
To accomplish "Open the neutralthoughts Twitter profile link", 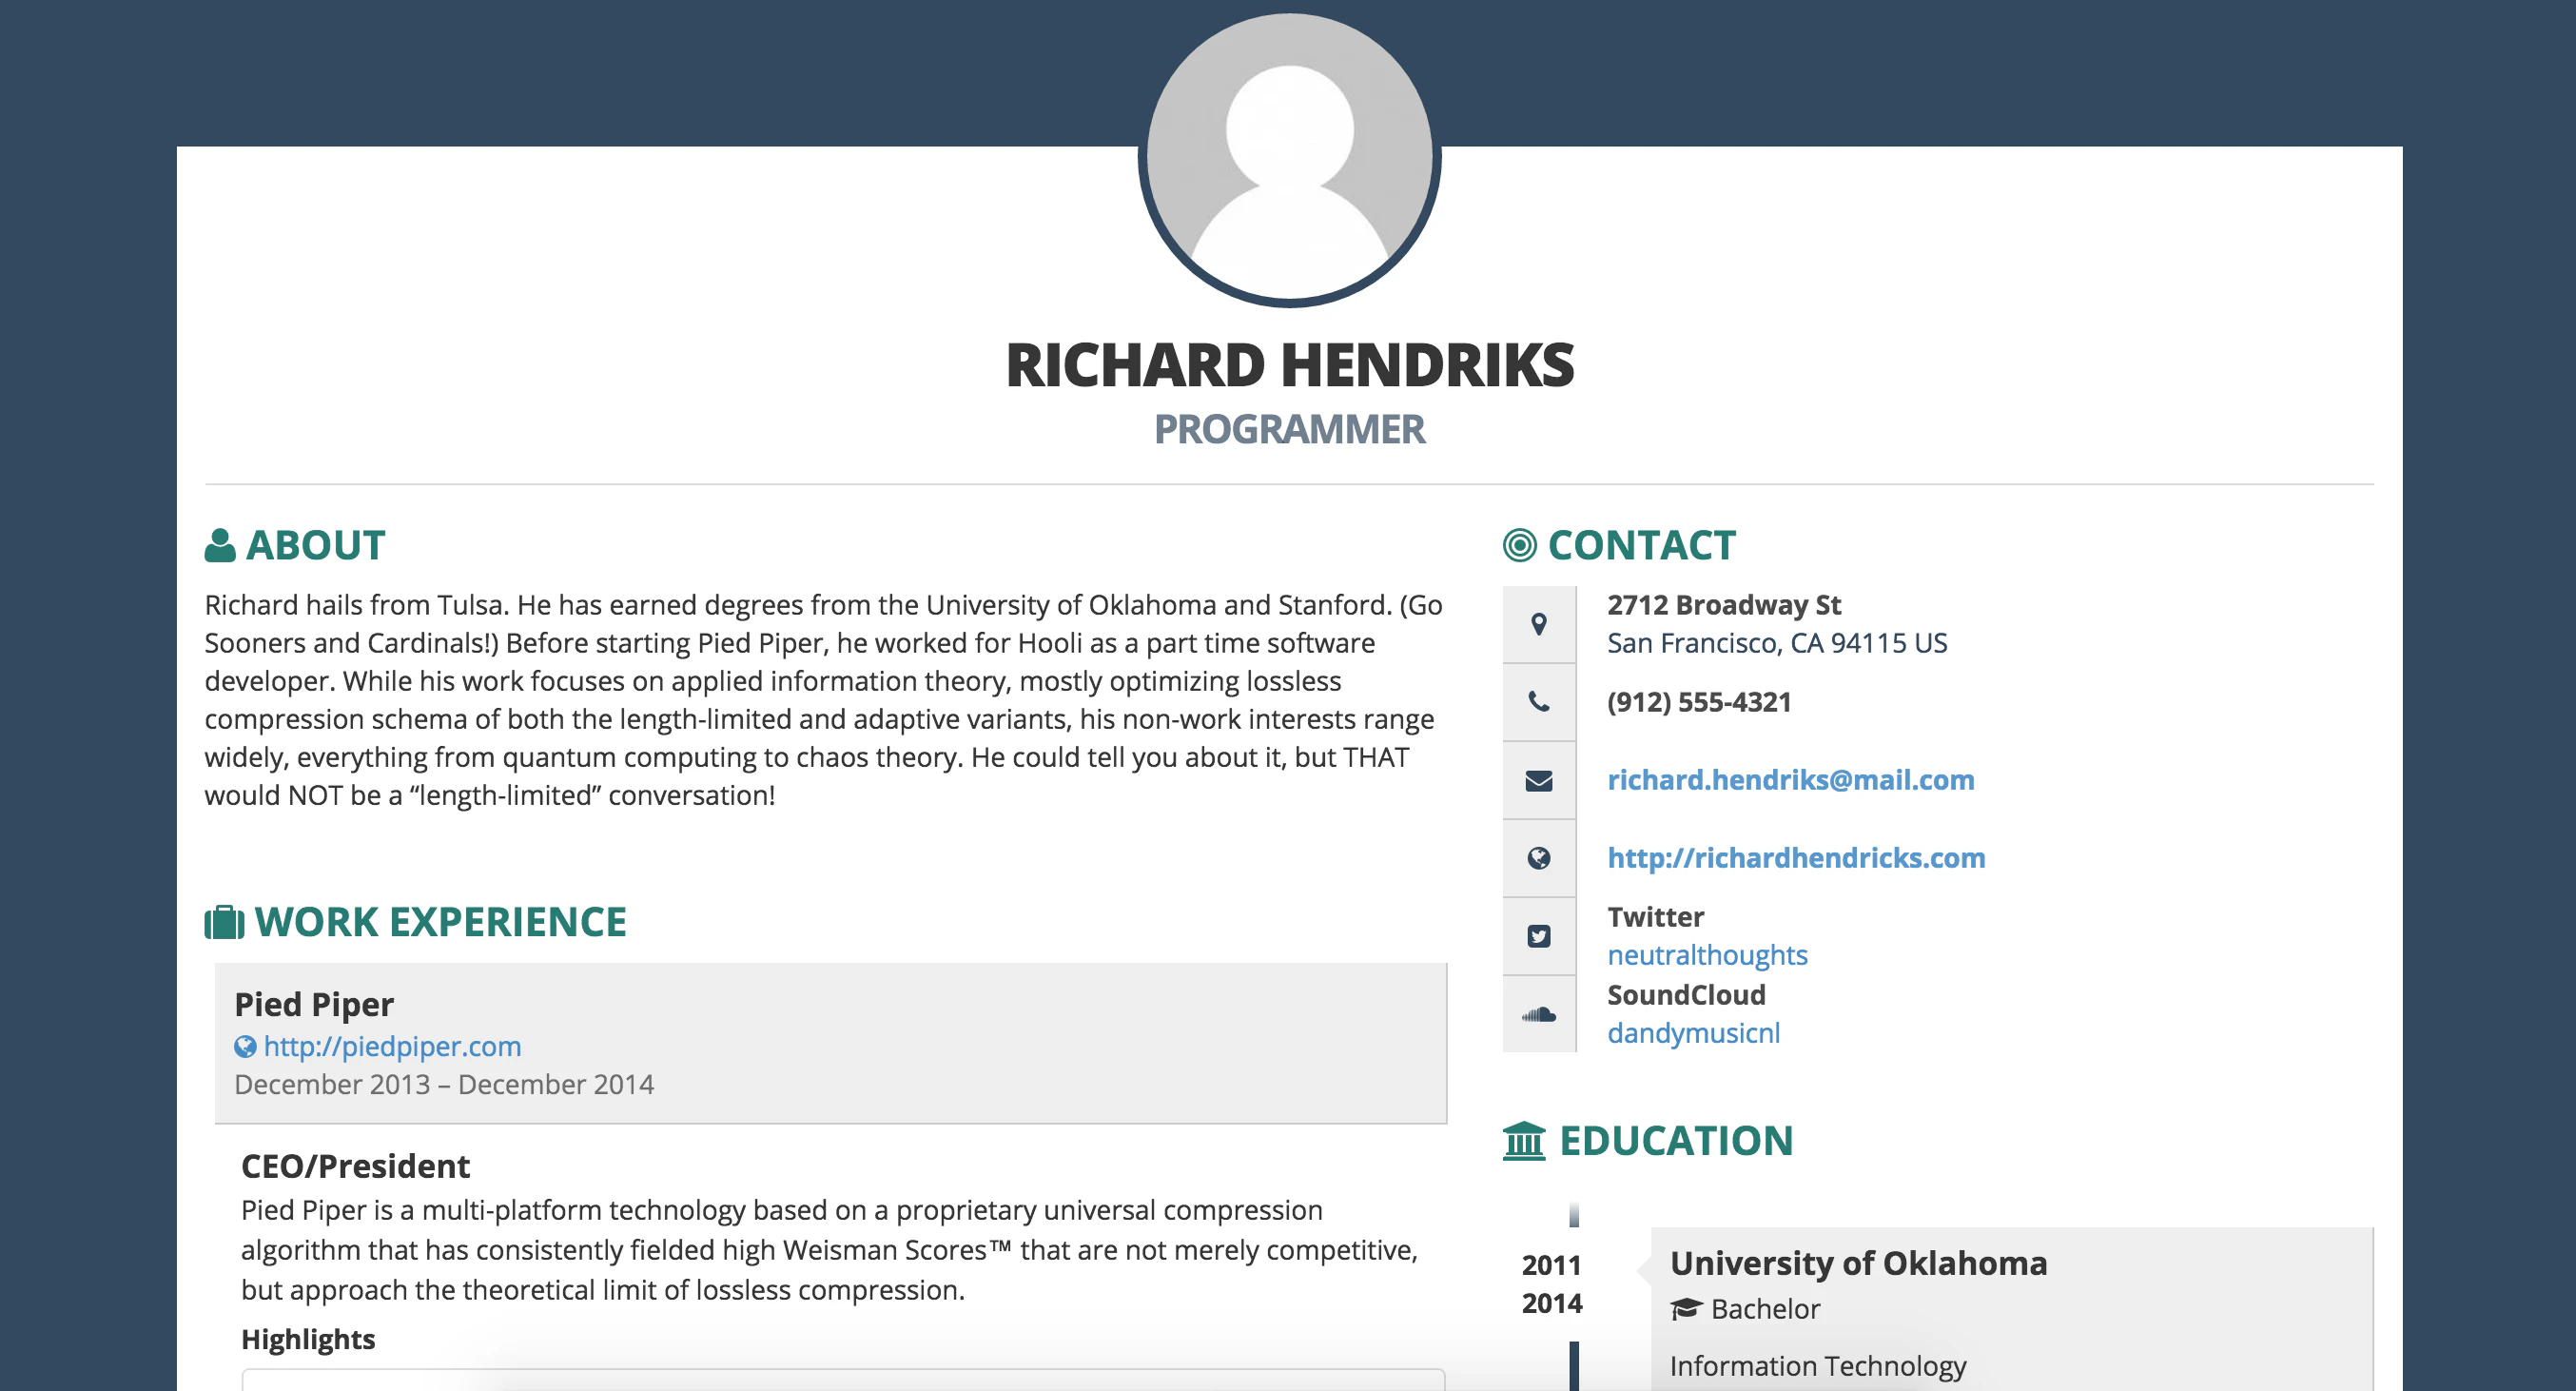I will pos(1707,955).
